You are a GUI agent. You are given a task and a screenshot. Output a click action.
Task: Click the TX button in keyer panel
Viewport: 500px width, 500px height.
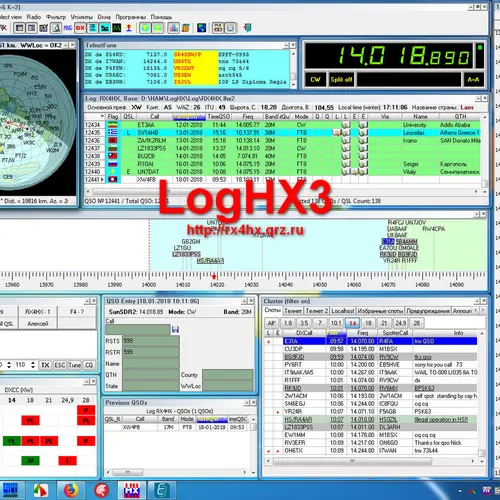[45, 365]
